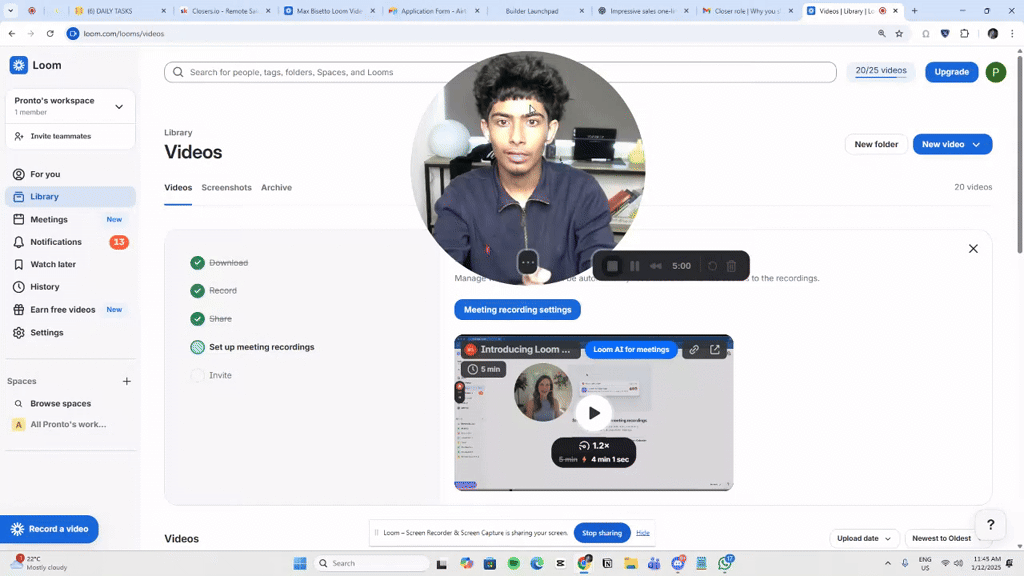
Task: Click Stop sharing in the share bar
Action: 601,533
